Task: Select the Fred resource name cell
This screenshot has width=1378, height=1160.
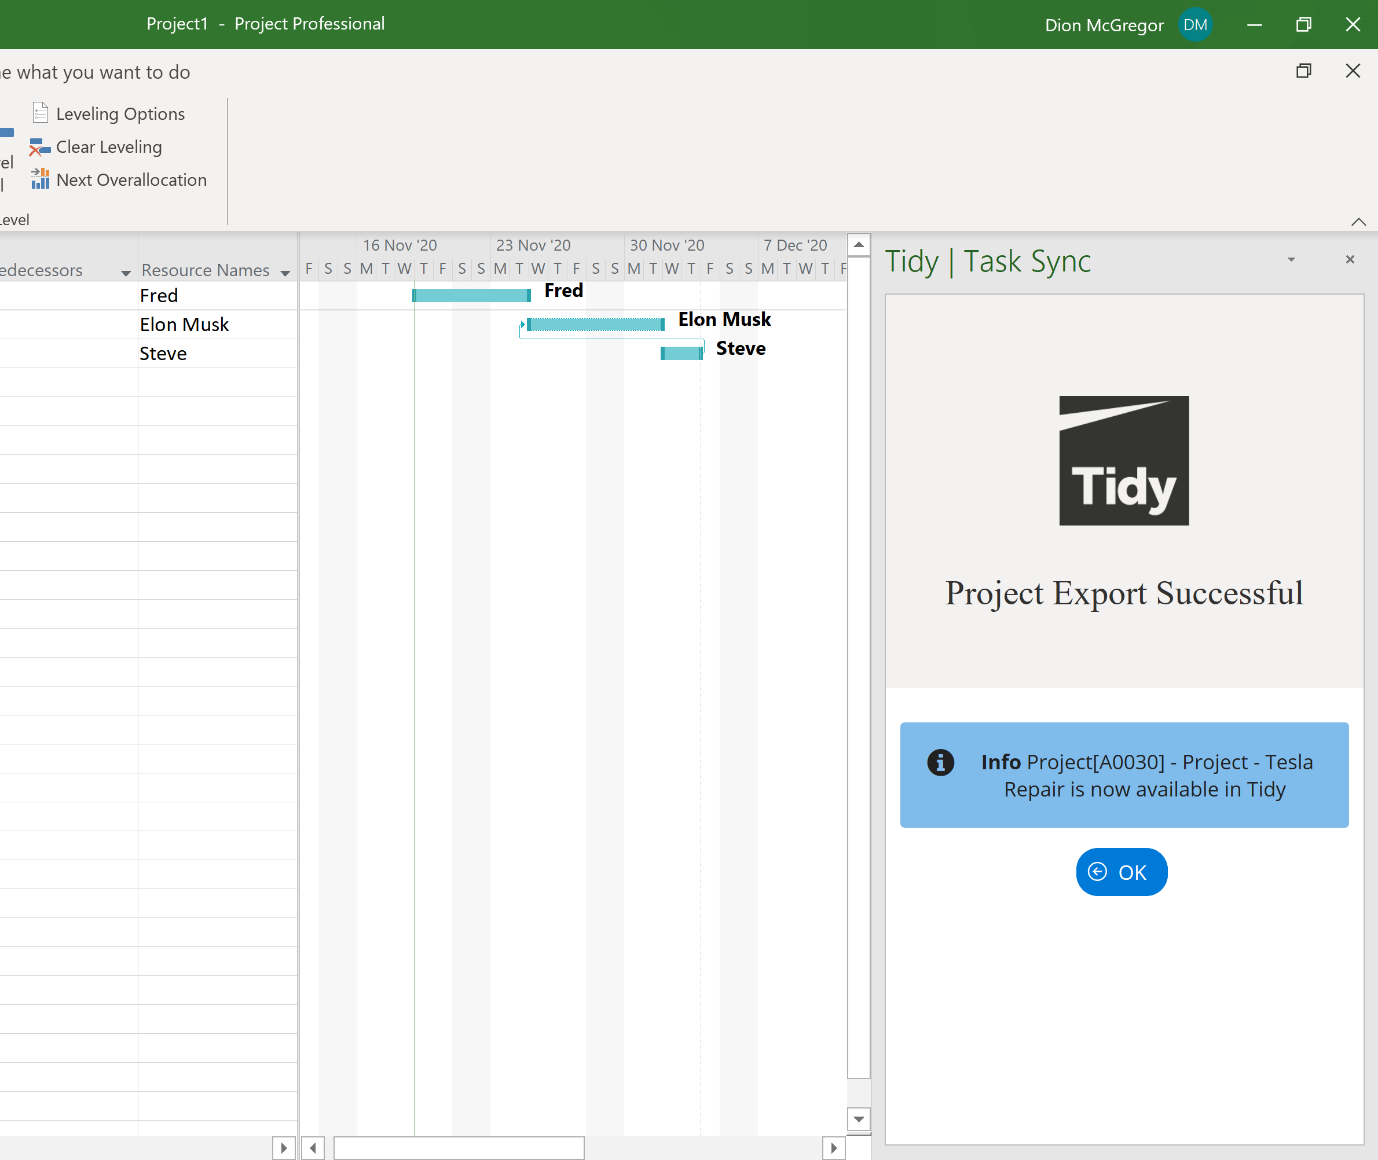Action: click(x=217, y=296)
